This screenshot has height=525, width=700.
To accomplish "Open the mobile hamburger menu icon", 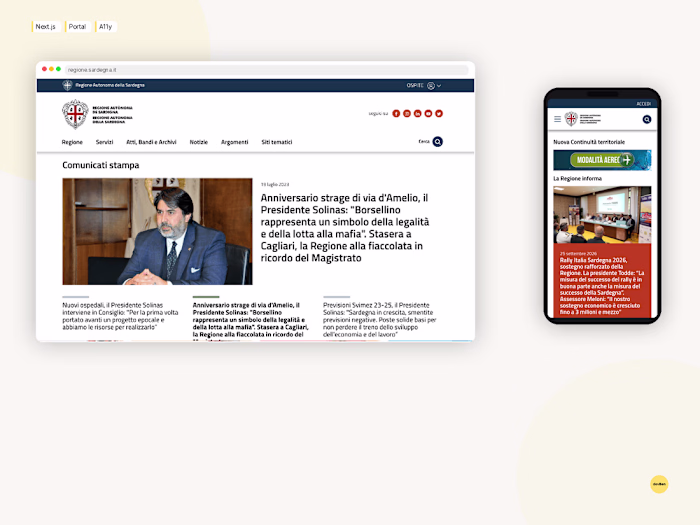I will click(558, 119).
